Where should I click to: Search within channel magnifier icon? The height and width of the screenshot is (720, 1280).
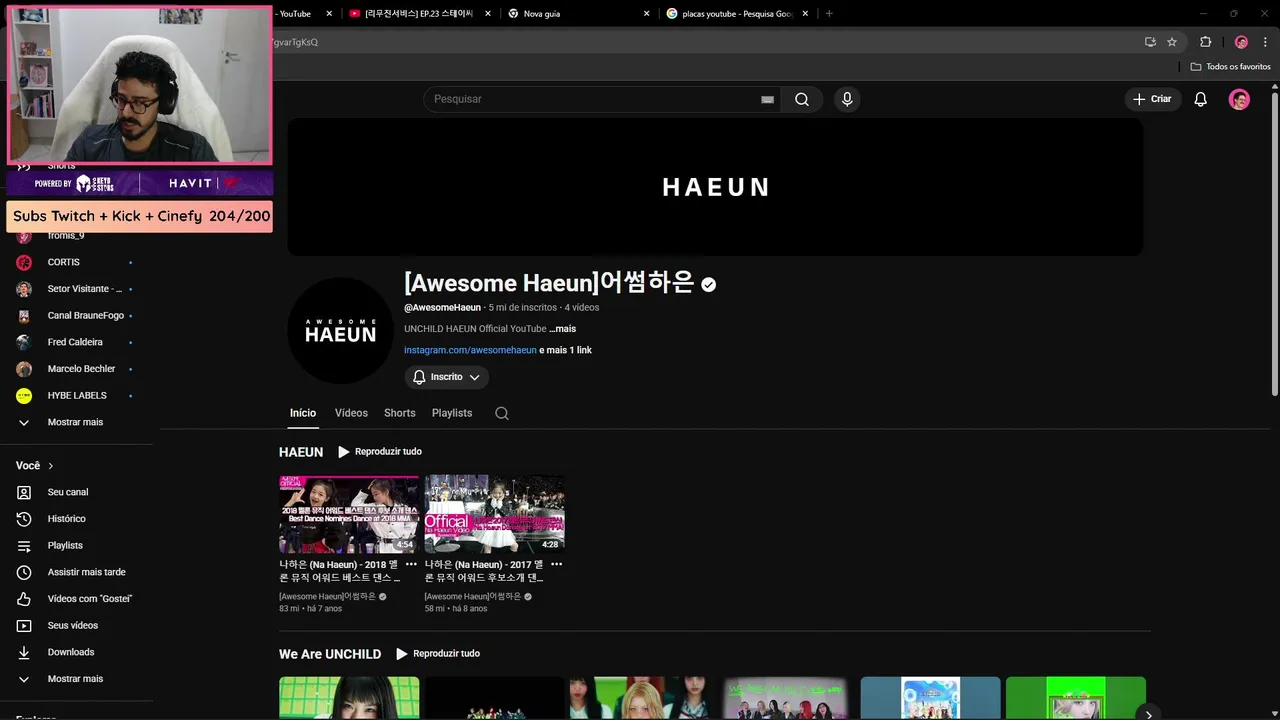point(502,413)
